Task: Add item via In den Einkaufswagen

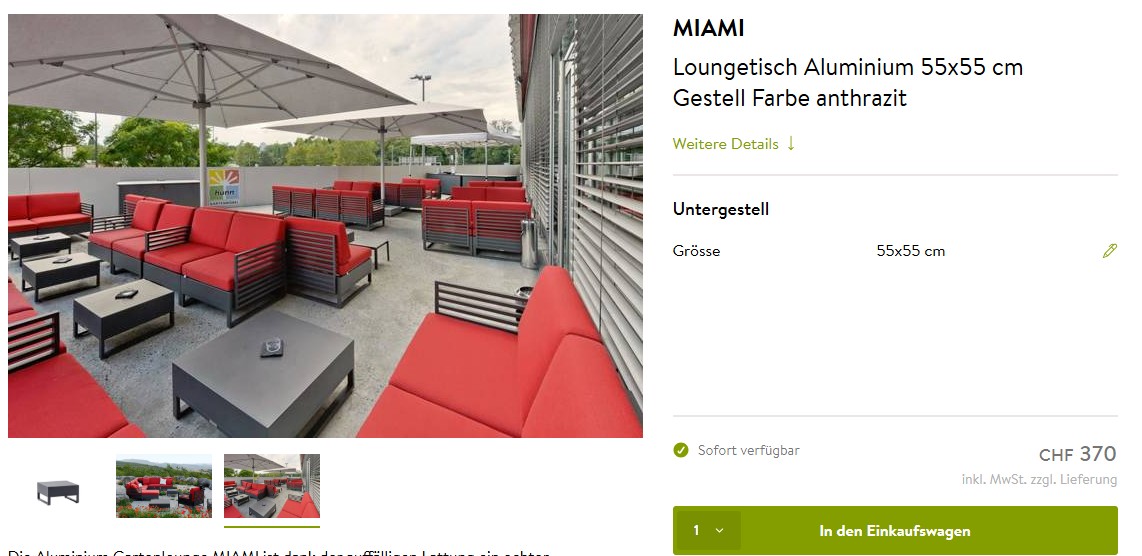Action: click(x=894, y=530)
